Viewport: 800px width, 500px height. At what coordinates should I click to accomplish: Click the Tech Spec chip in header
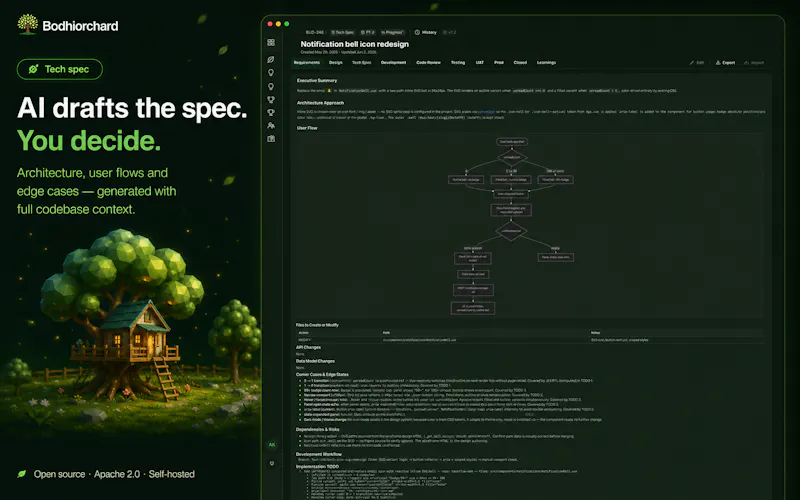[x=342, y=32]
